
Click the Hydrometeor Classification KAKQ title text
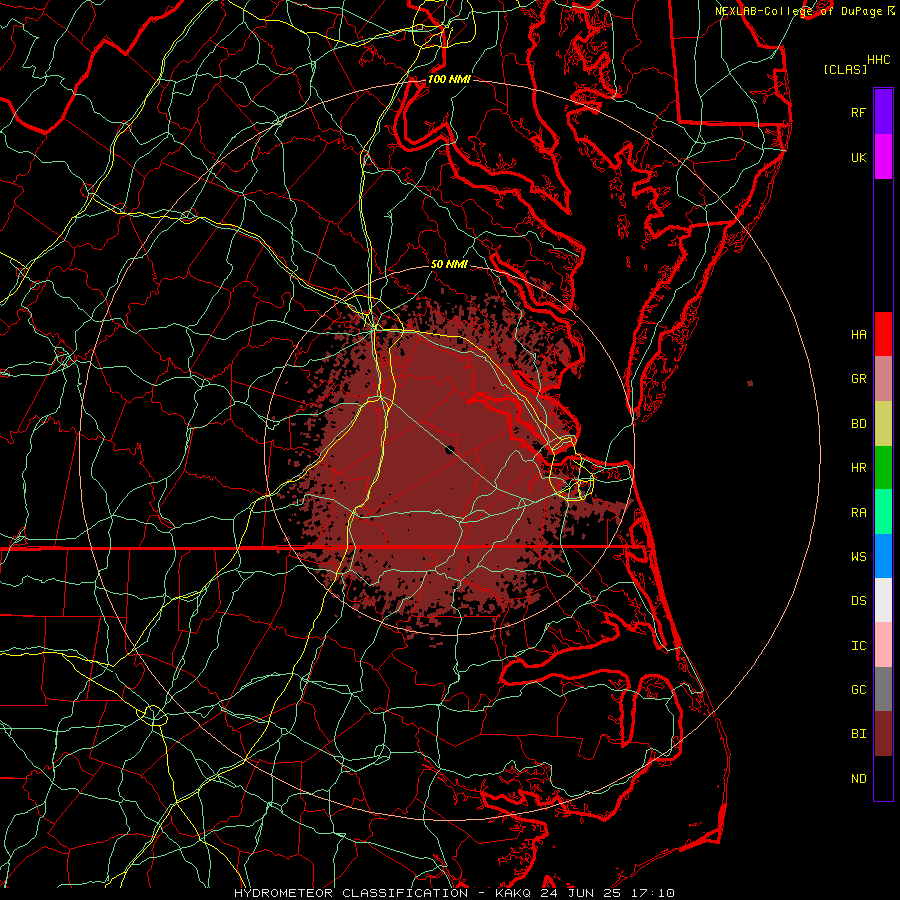point(454,893)
